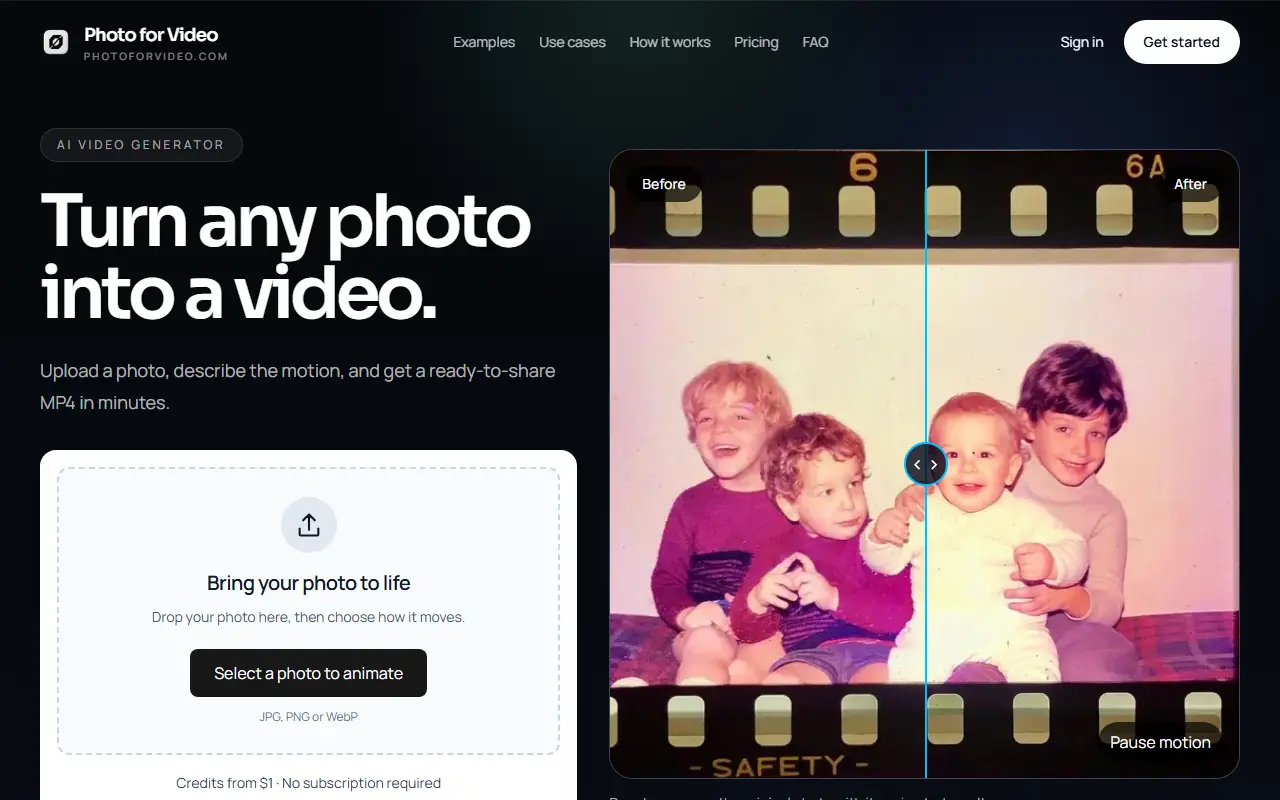Viewport: 1280px width, 800px height.
Task: Click the photo drop zone area
Action: [308, 611]
